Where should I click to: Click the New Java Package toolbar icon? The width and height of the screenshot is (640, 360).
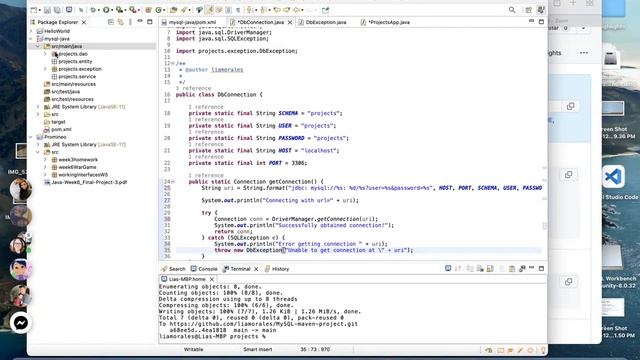point(149,10)
